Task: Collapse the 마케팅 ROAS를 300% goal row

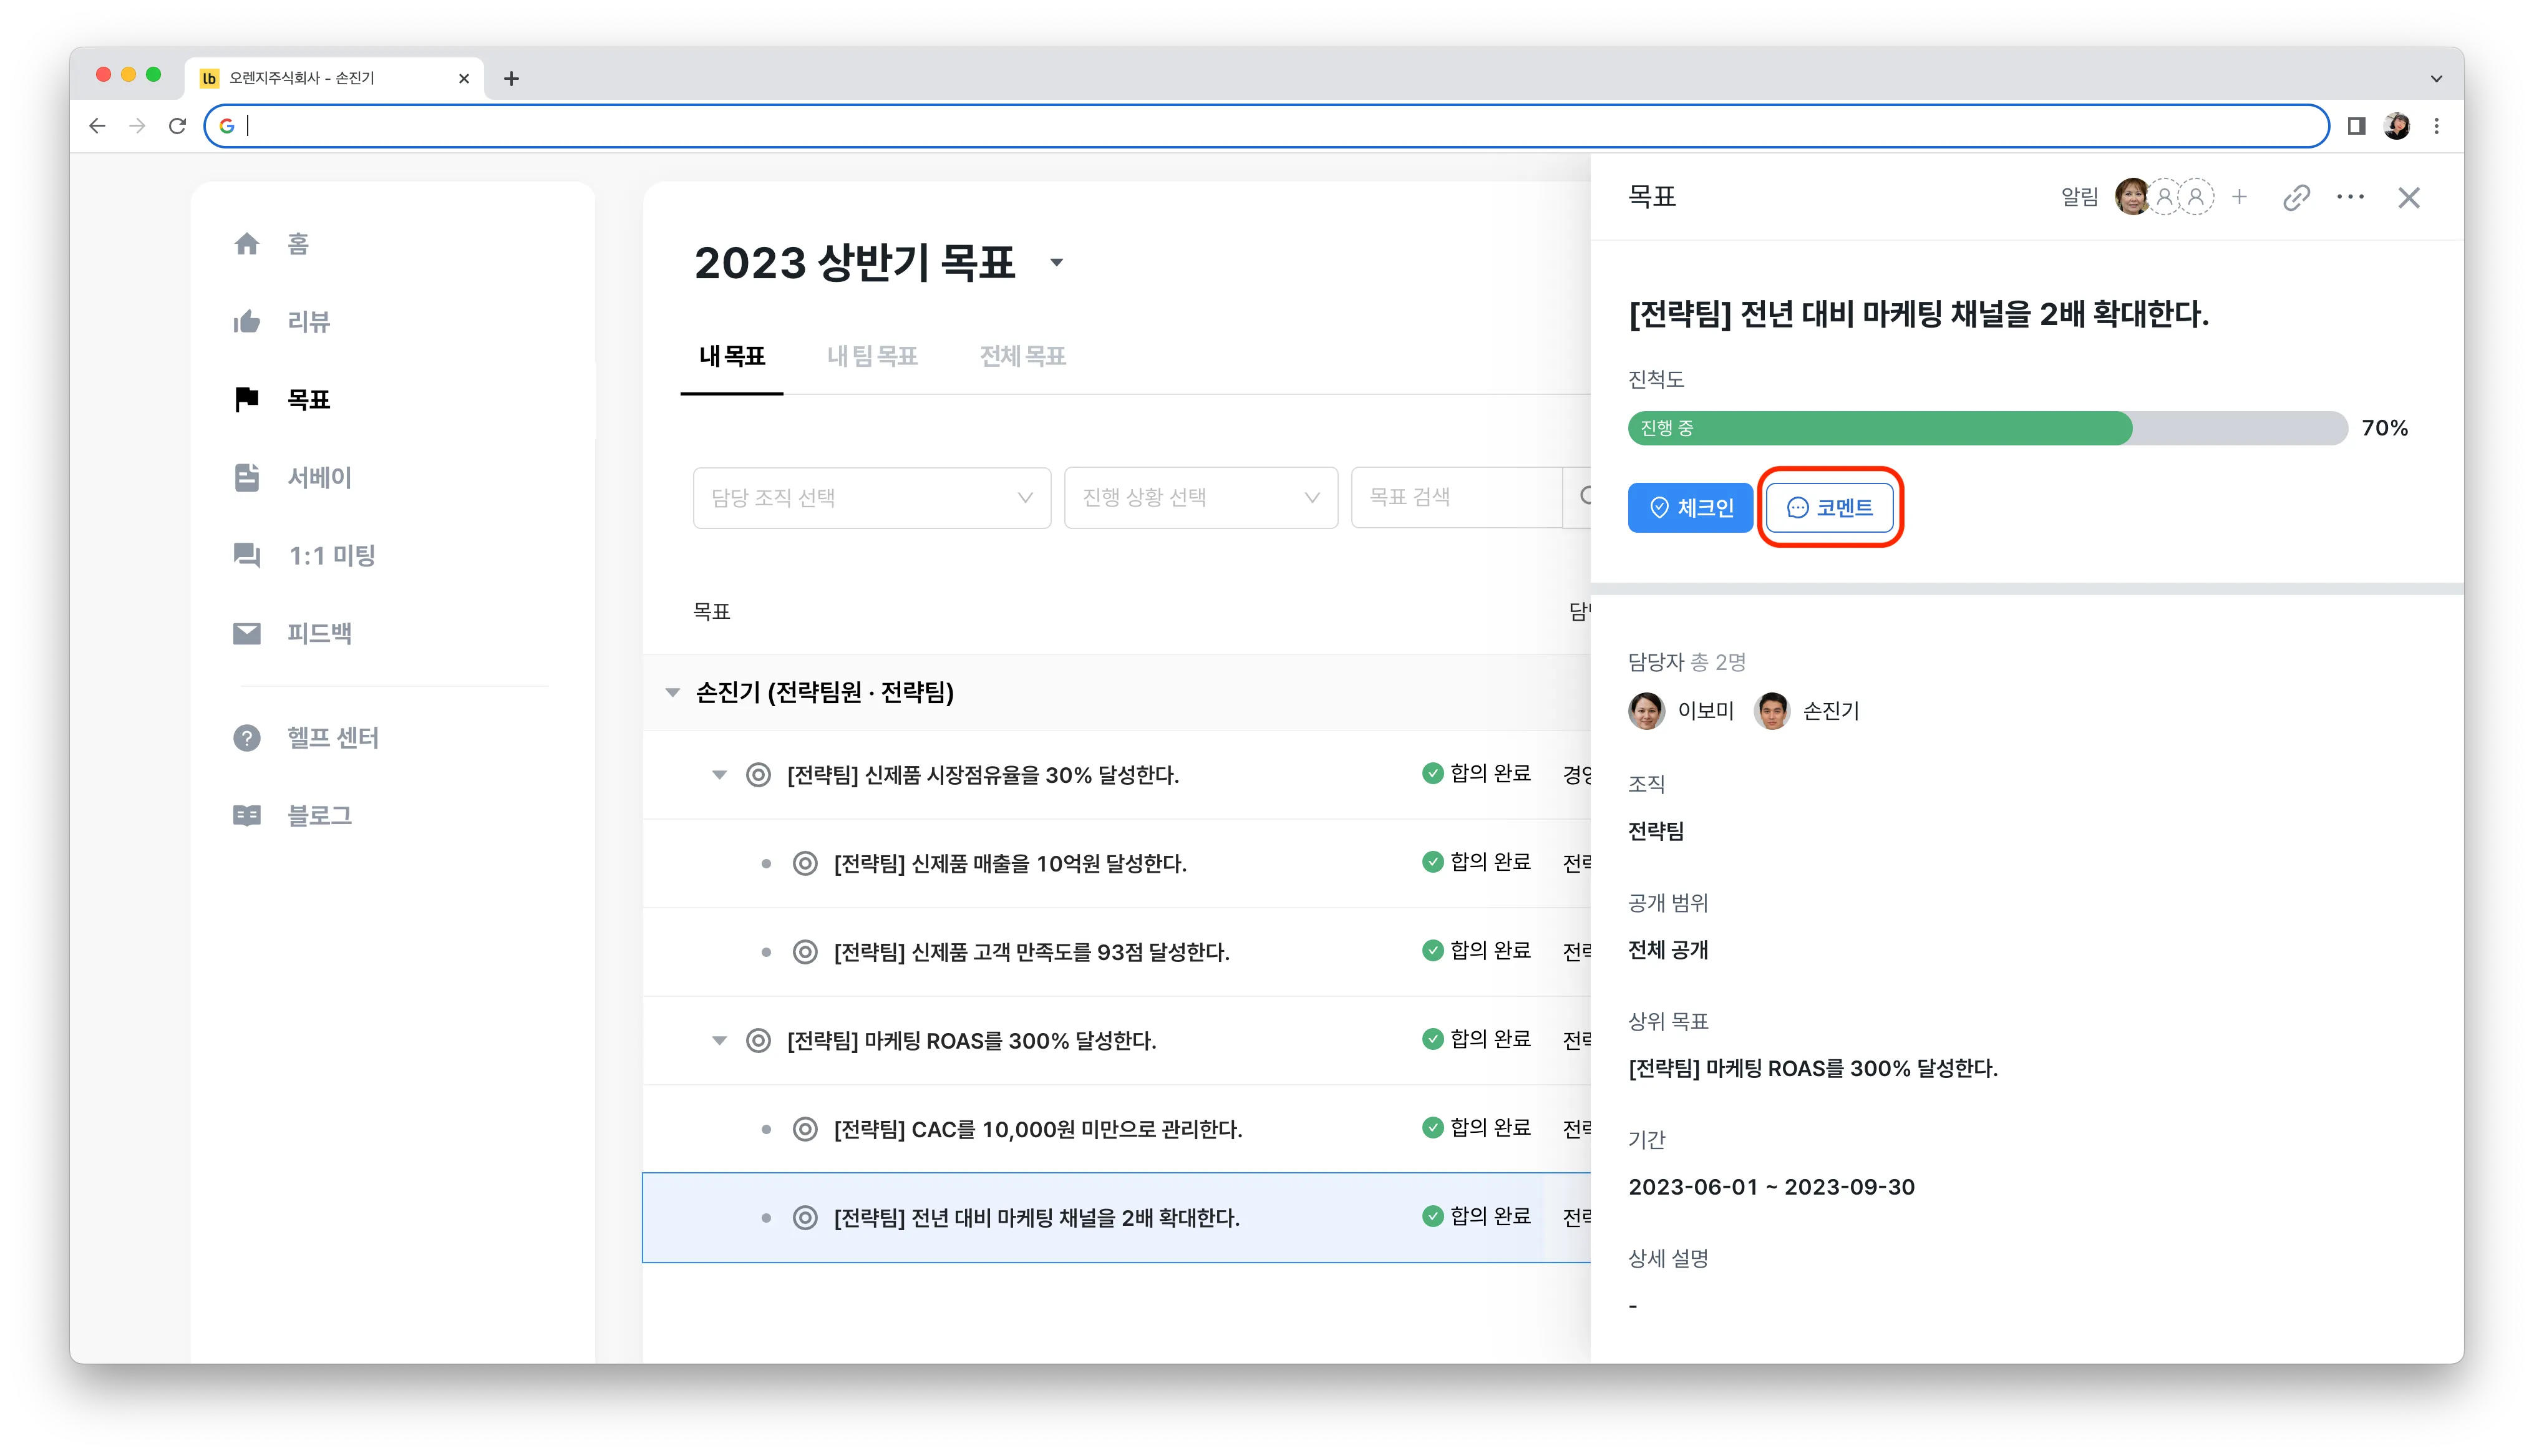Action: click(x=719, y=1040)
